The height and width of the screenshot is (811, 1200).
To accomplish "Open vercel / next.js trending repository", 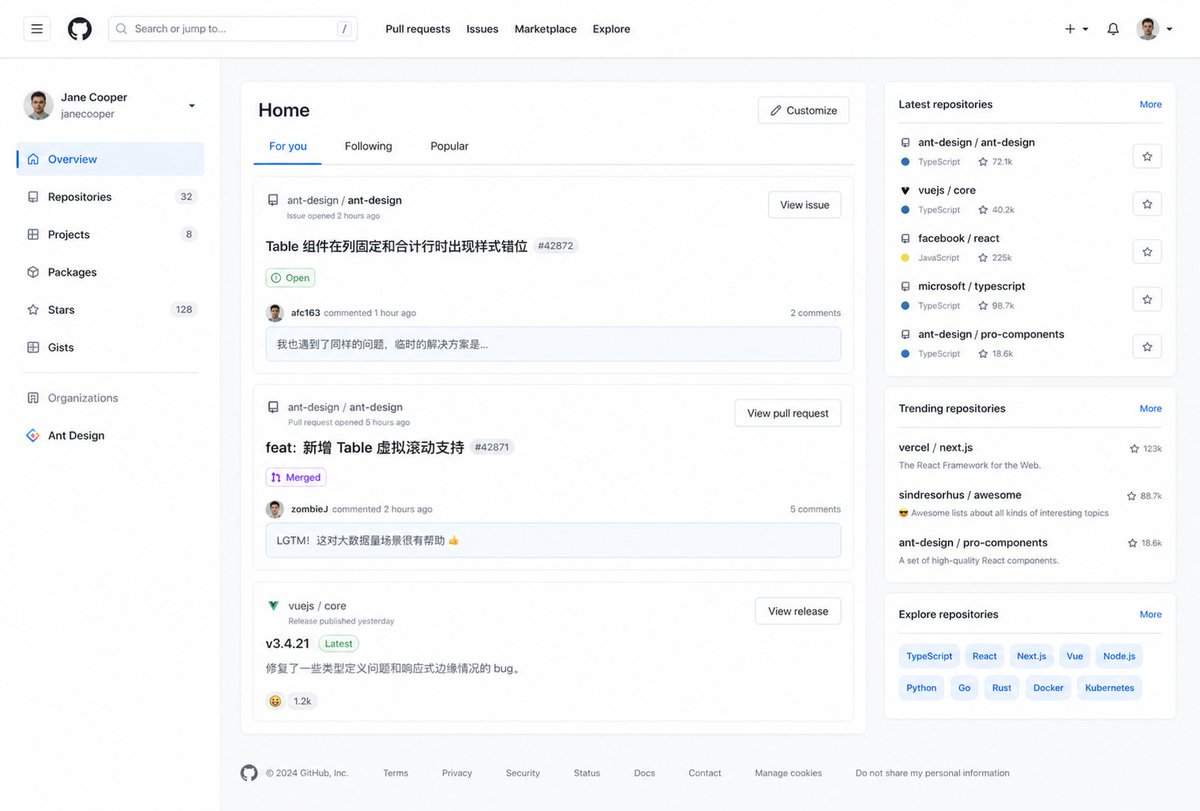I will (x=936, y=448).
